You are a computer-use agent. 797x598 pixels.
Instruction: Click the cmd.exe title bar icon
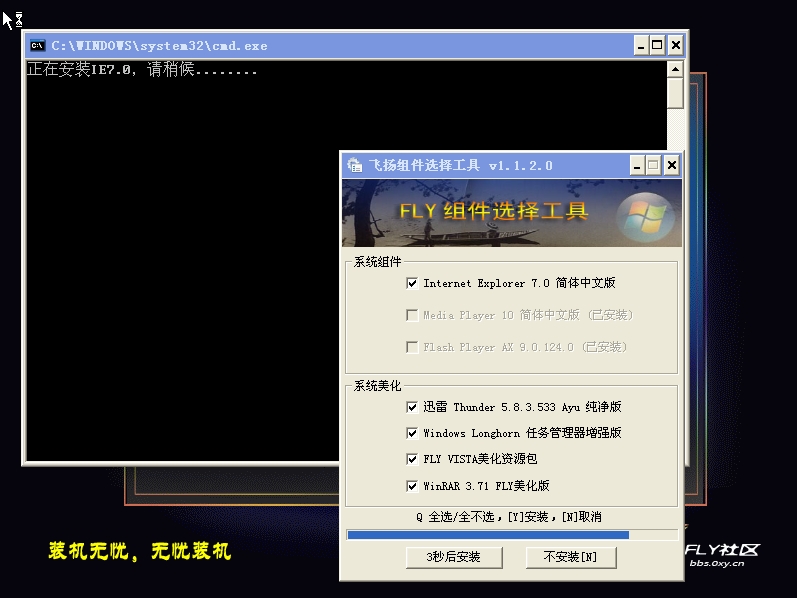click(37, 46)
